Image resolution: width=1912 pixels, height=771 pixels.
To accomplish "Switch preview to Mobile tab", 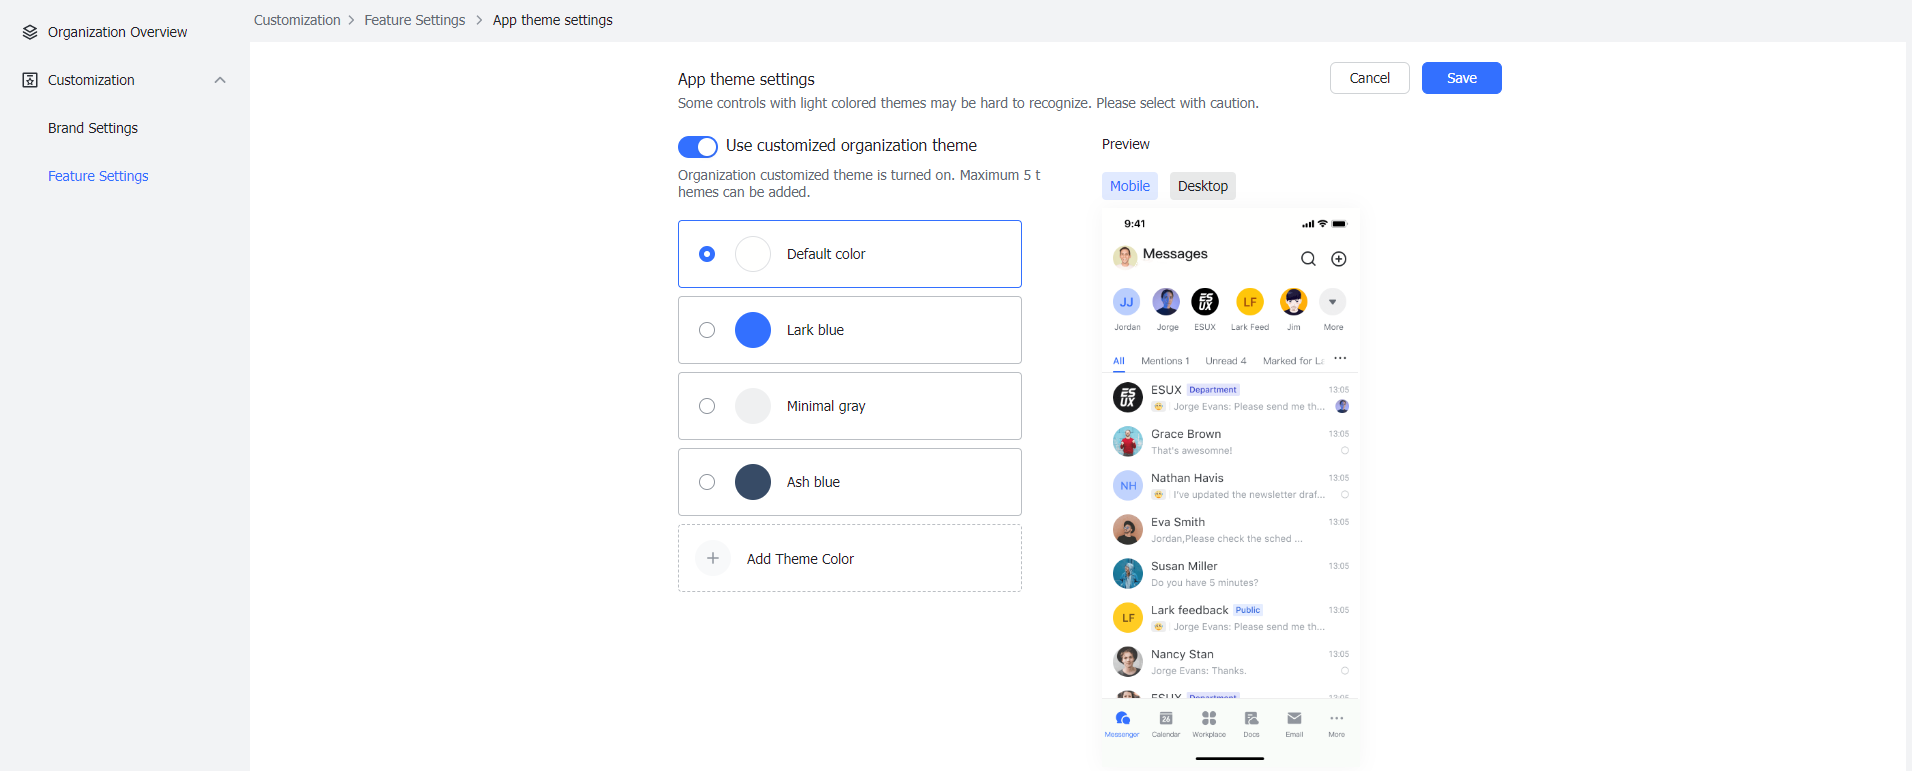I will (1130, 186).
